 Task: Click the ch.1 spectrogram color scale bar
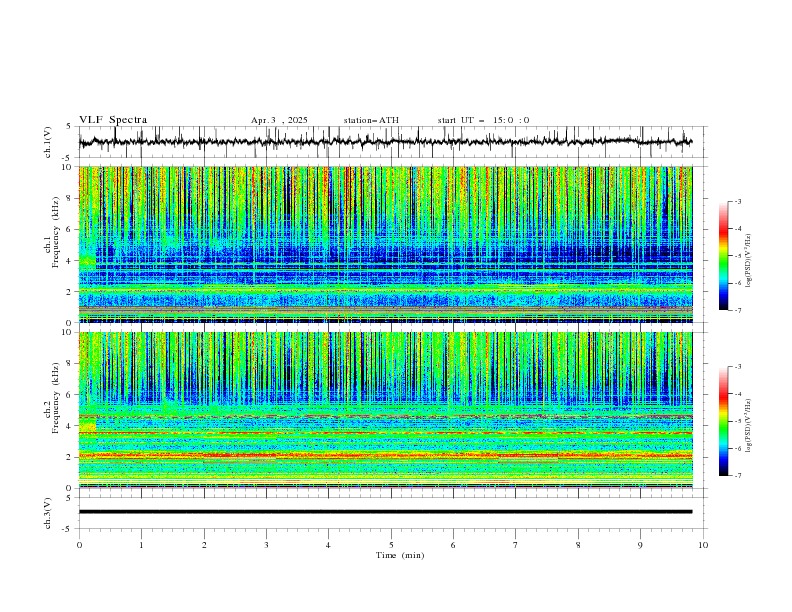point(723,256)
